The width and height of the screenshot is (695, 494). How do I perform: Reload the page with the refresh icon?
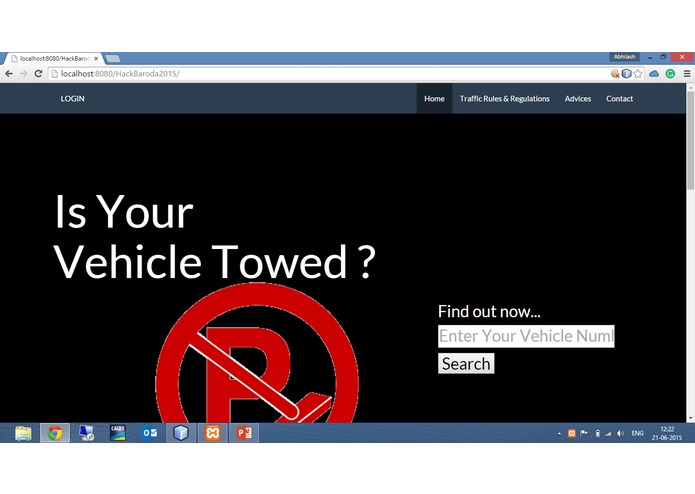tap(38, 74)
